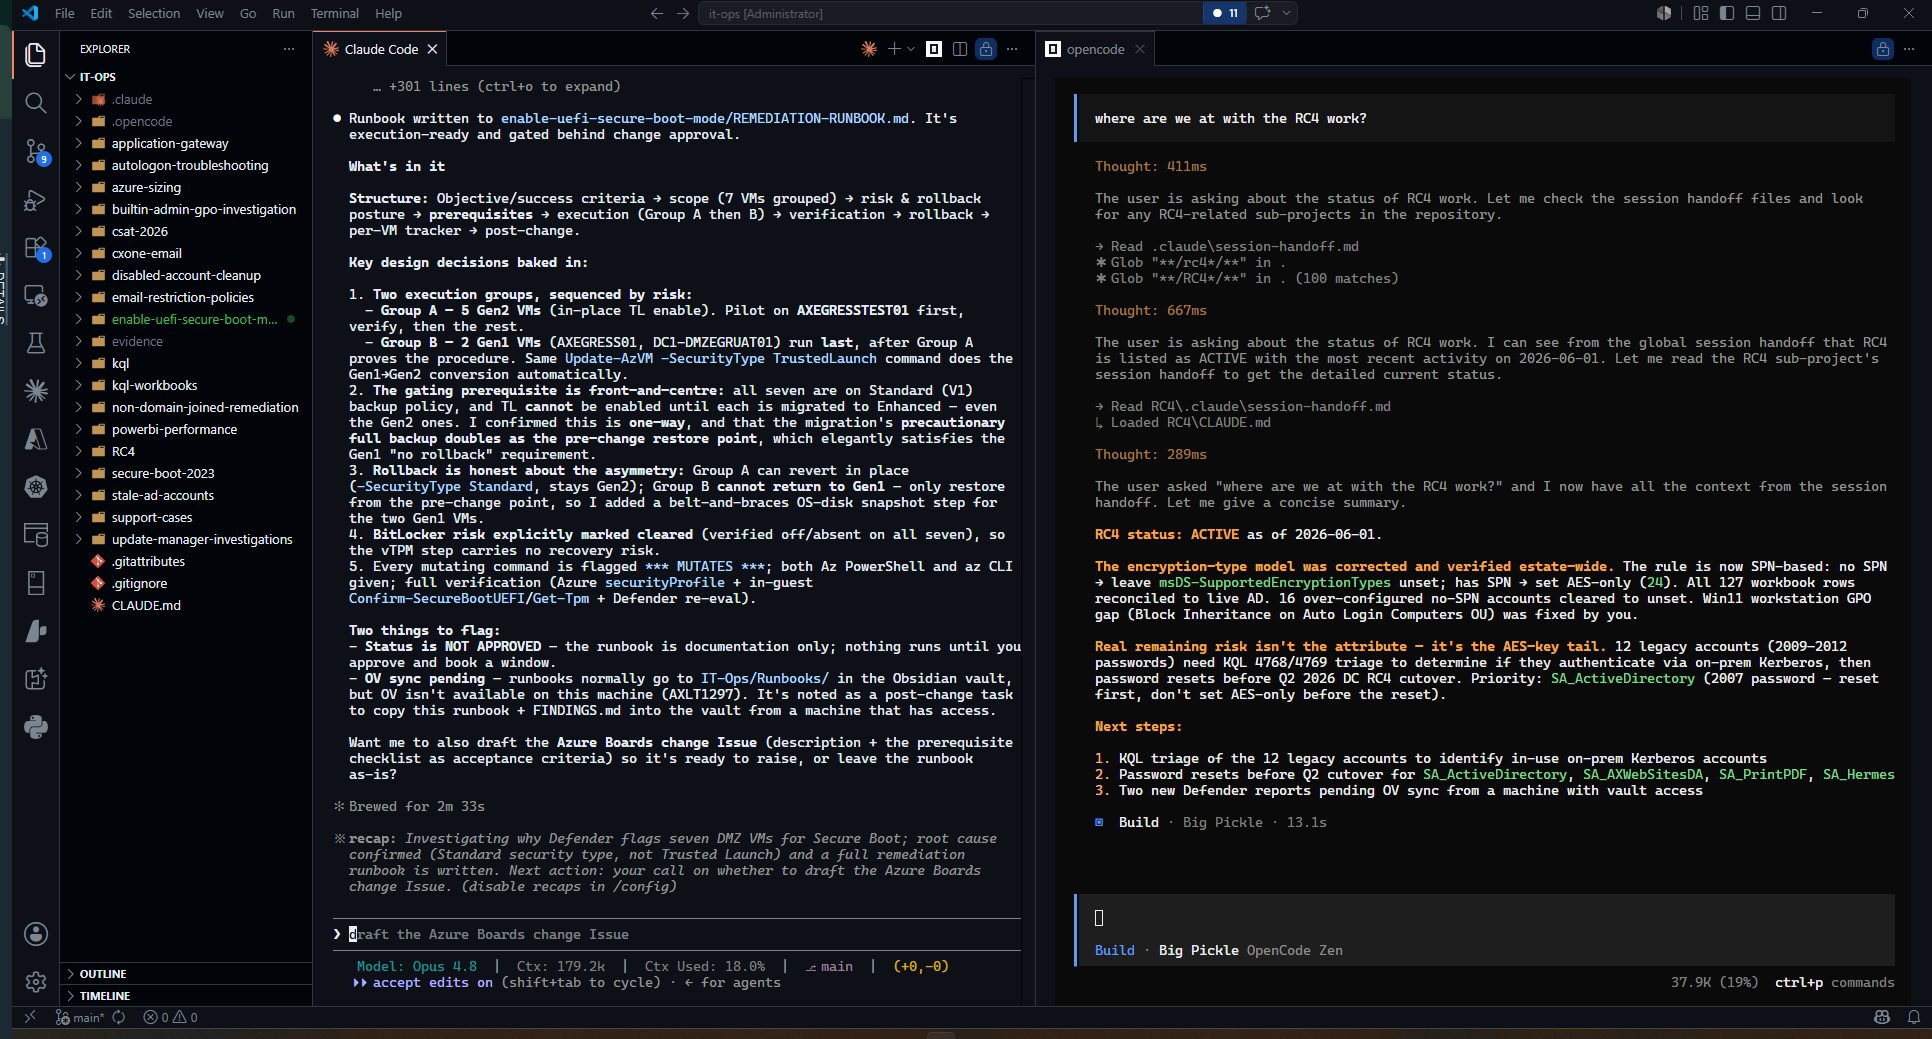Expand the RC4 folder

[x=123, y=451]
